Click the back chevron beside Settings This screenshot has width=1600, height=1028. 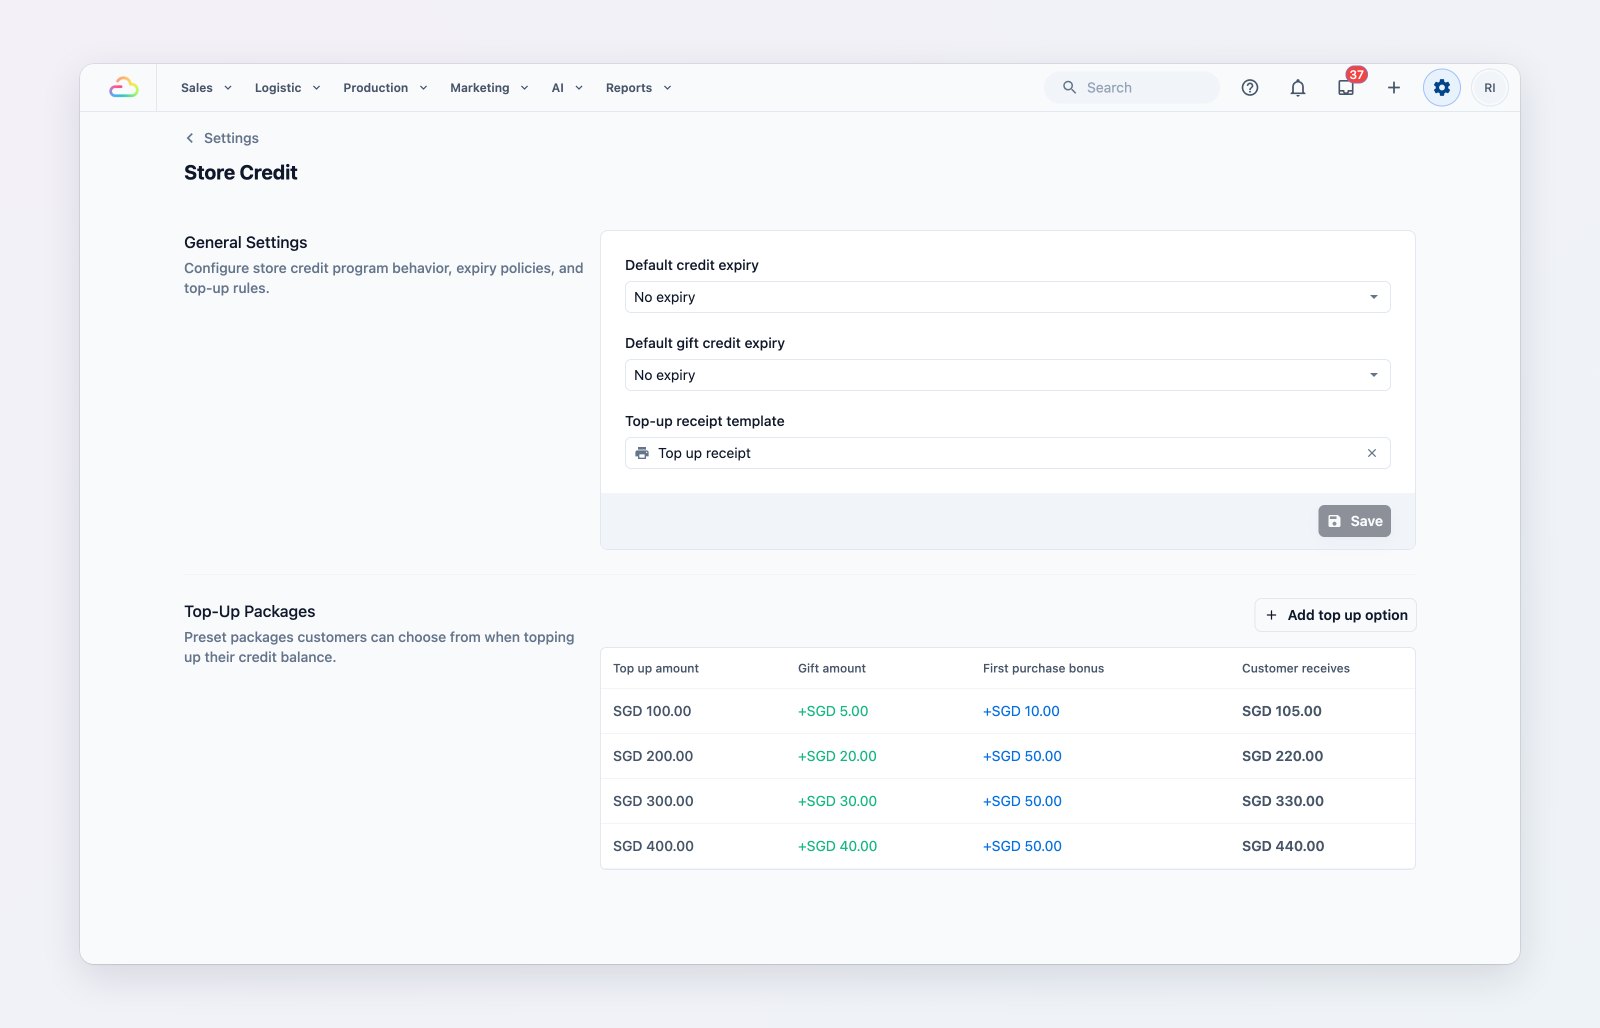click(190, 138)
